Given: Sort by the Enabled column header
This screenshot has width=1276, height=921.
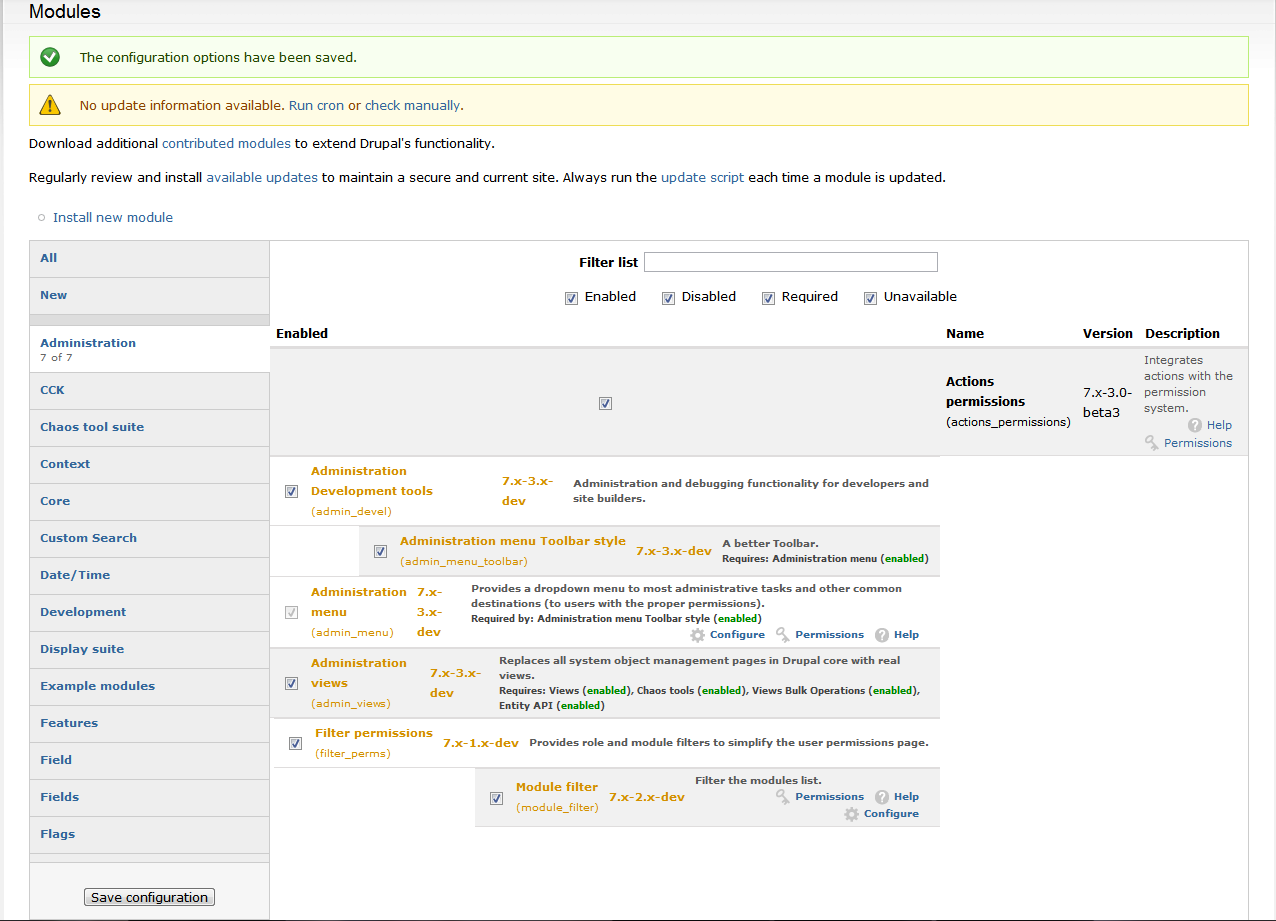Looking at the screenshot, I should tap(302, 334).
